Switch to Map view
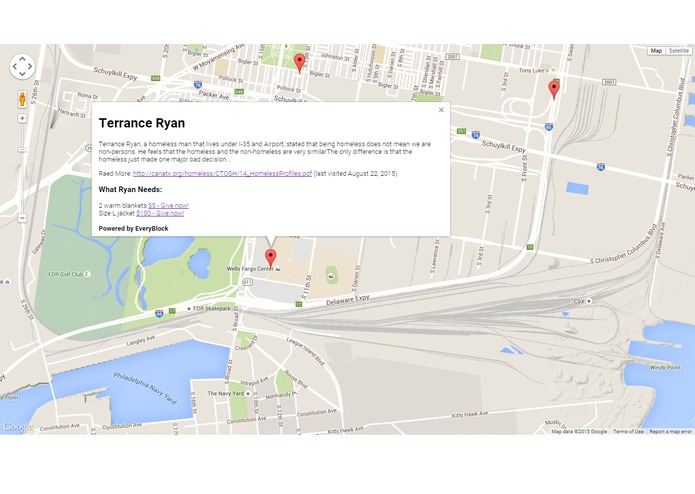695x494 pixels. [656, 51]
